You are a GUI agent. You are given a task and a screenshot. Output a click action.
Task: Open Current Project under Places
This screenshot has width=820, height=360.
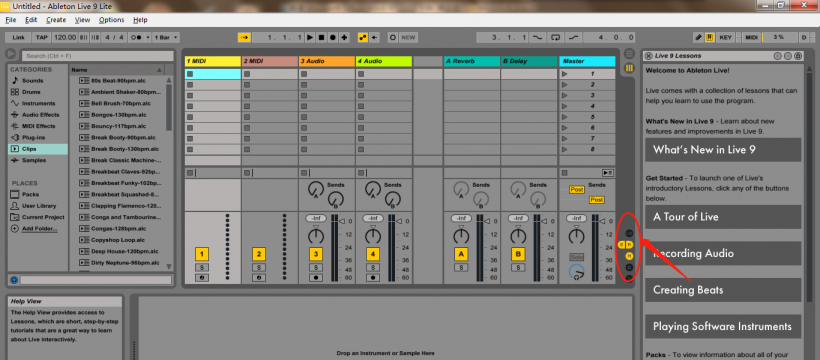tap(43, 217)
